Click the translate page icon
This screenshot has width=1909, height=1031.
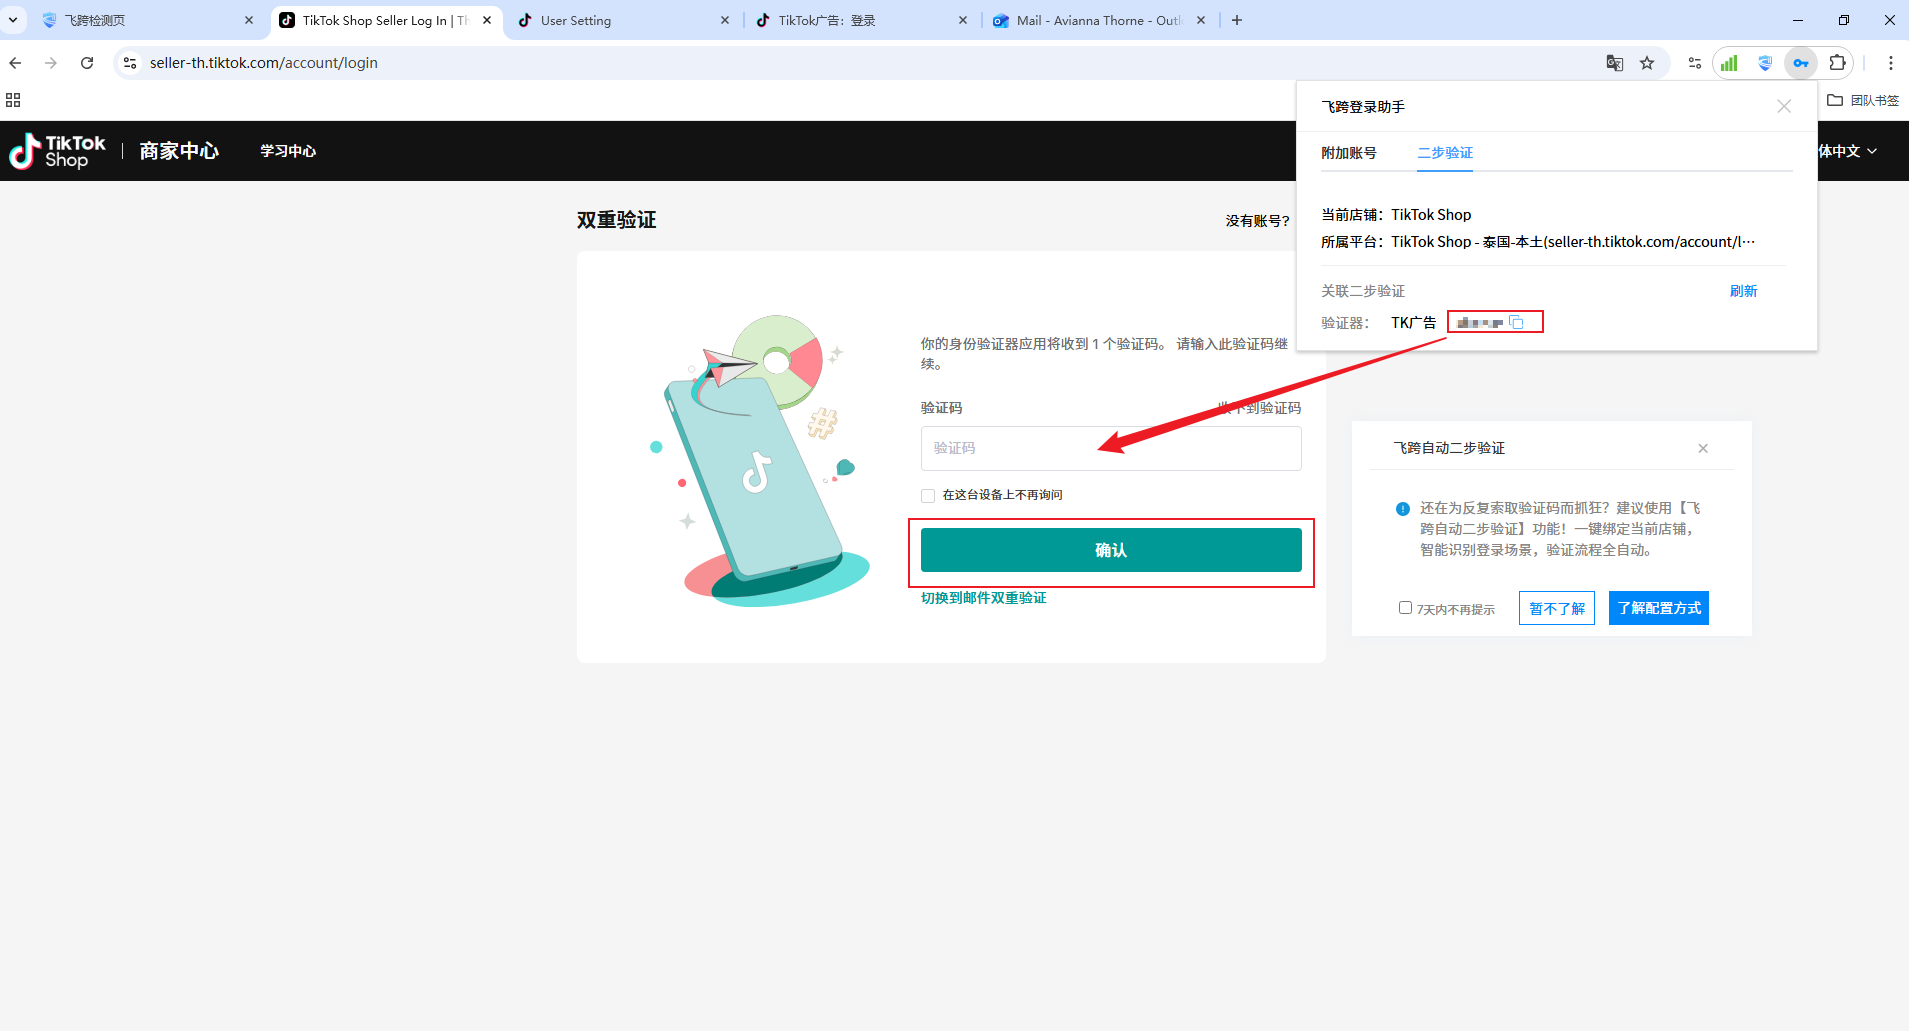pyautogui.click(x=1615, y=63)
